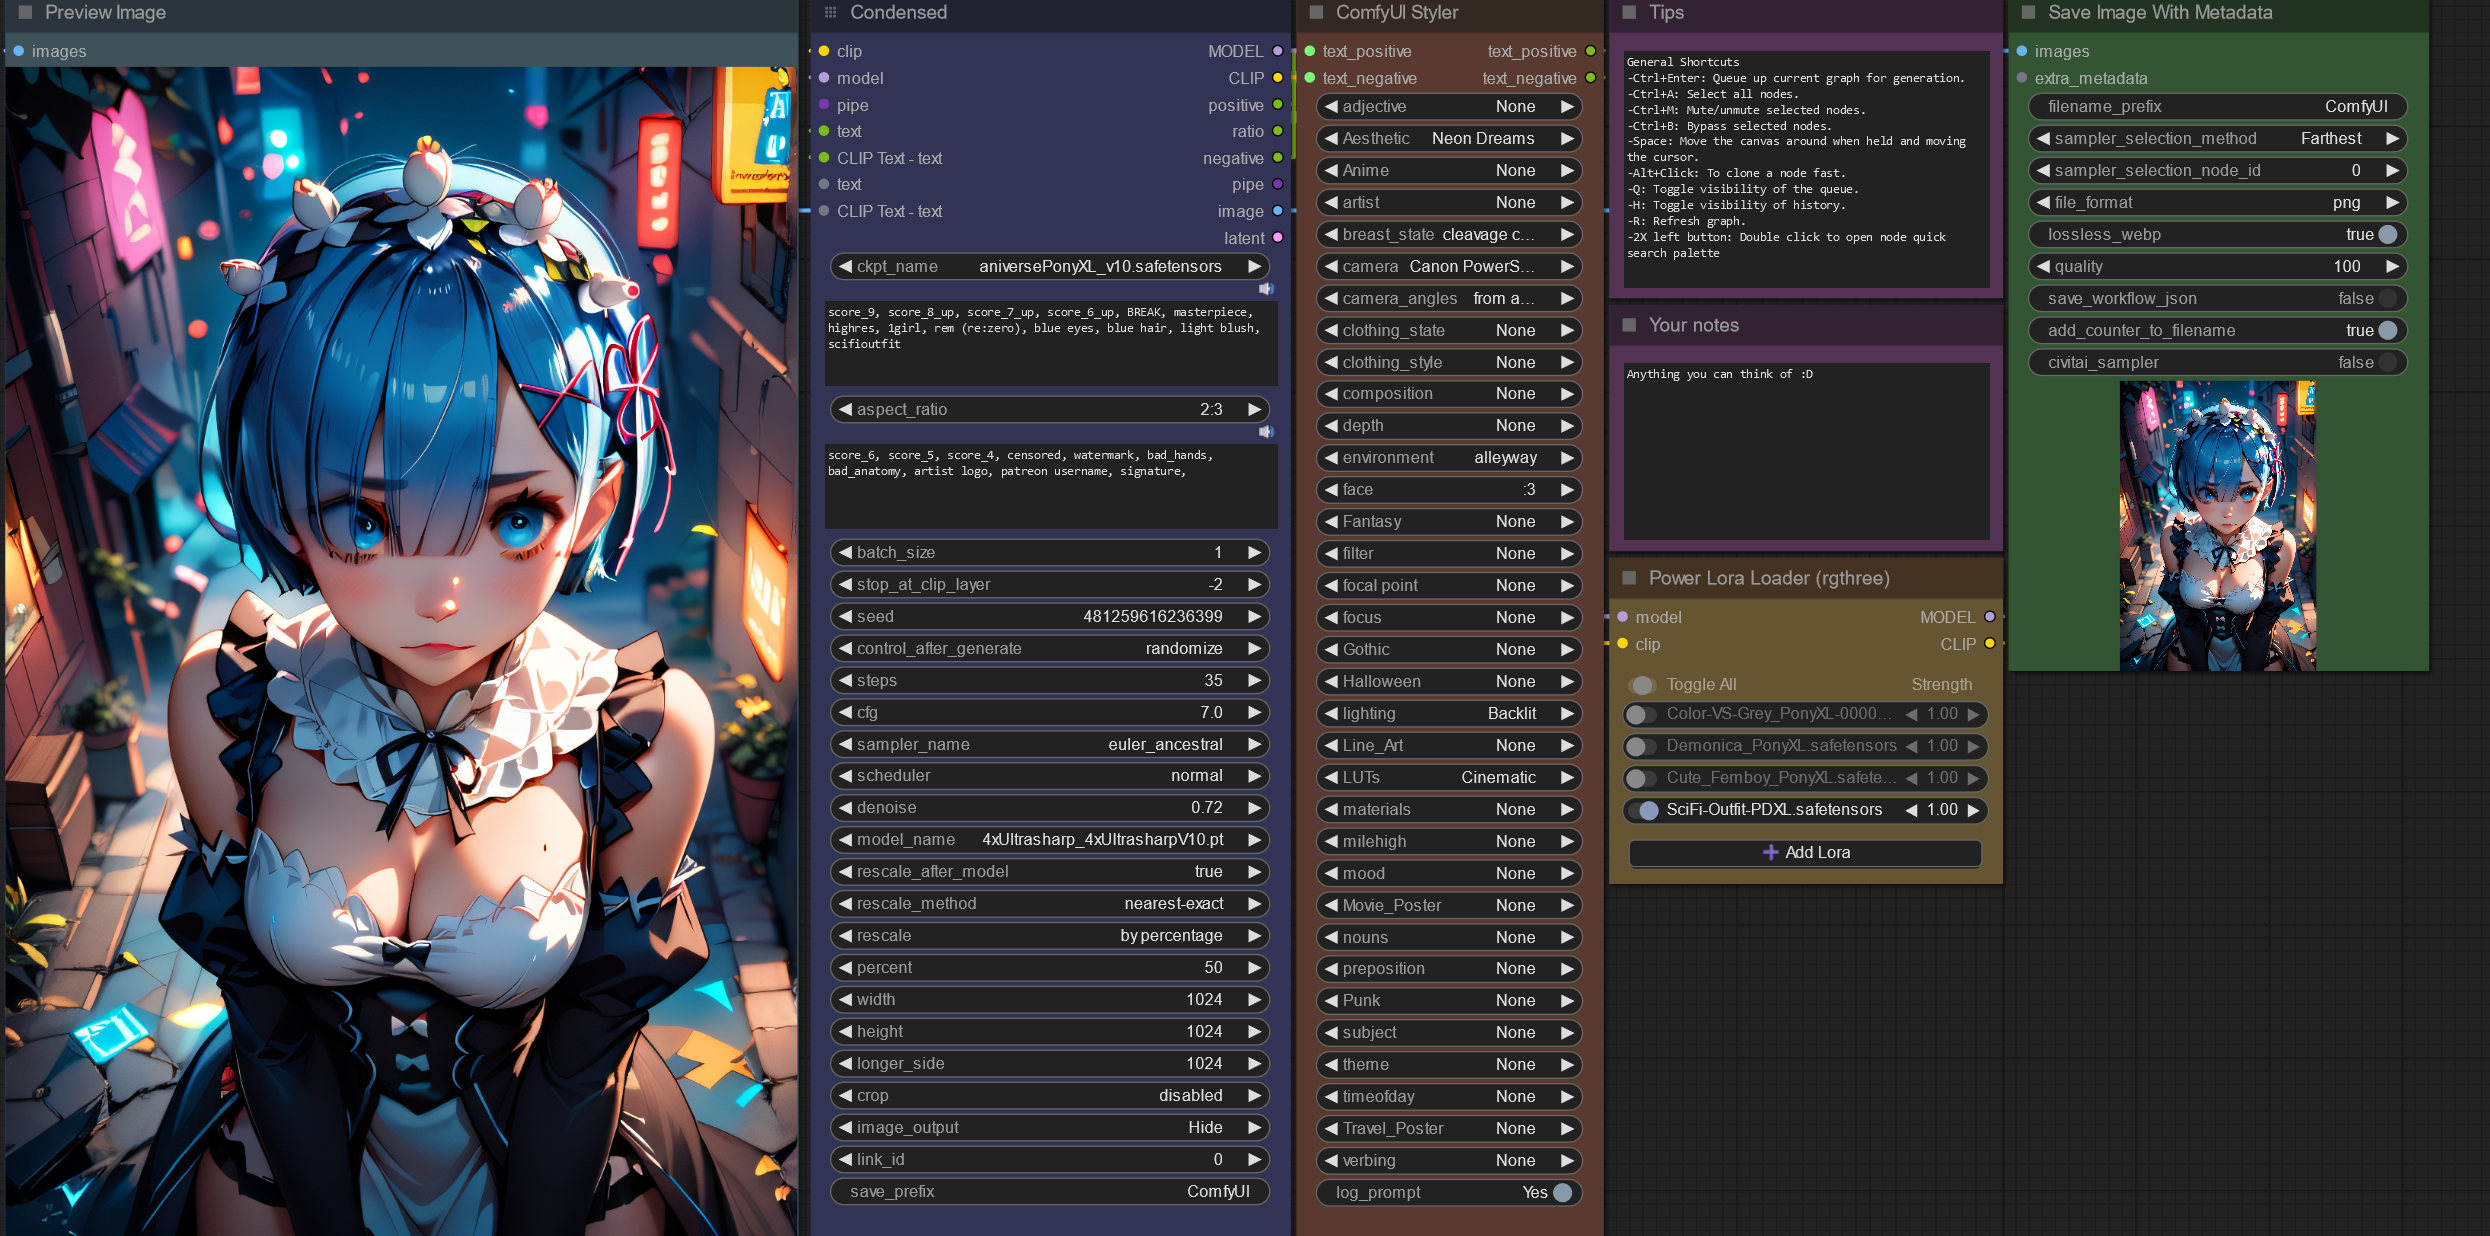Viewport: 2490px width, 1236px height.
Task: Click speaker icon below ckpt_name field
Action: coord(1266,289)
